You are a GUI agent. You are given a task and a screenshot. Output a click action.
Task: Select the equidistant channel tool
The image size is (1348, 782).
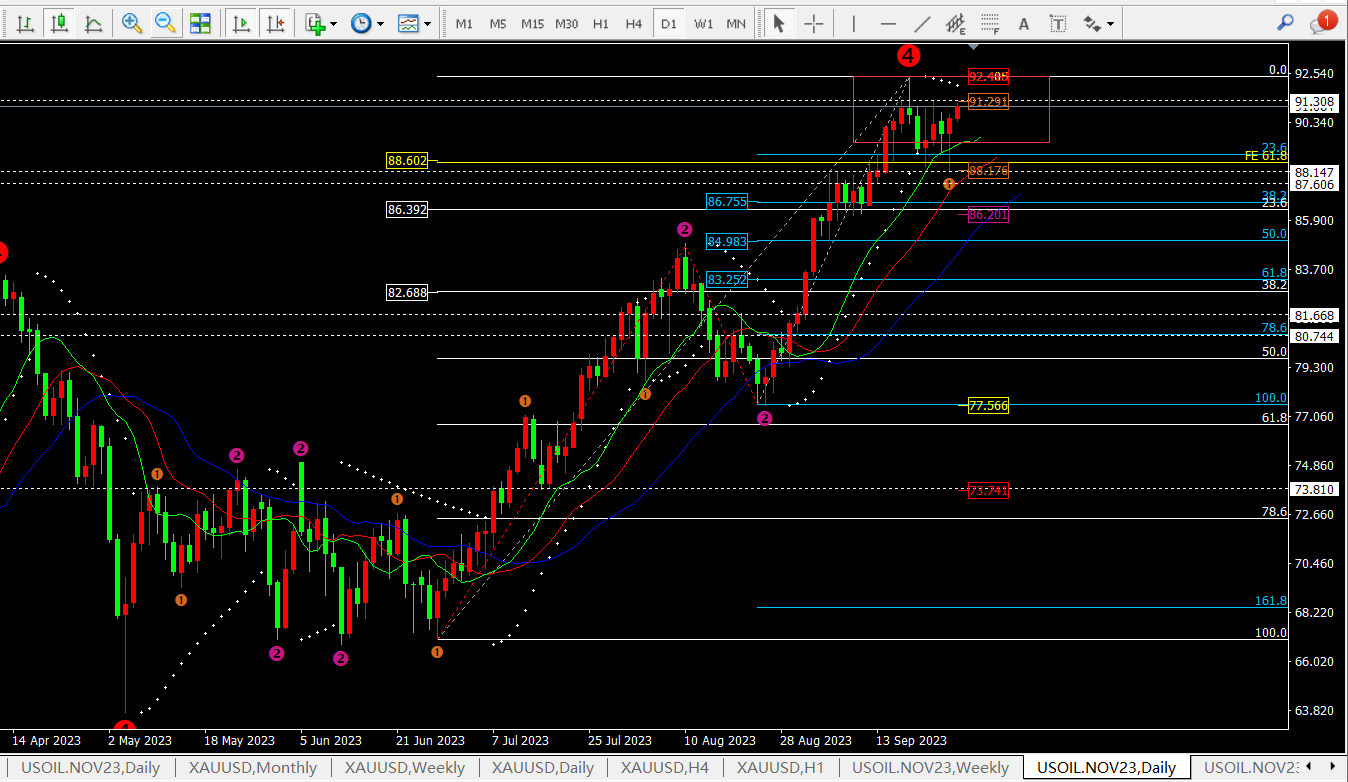[956, 23]
